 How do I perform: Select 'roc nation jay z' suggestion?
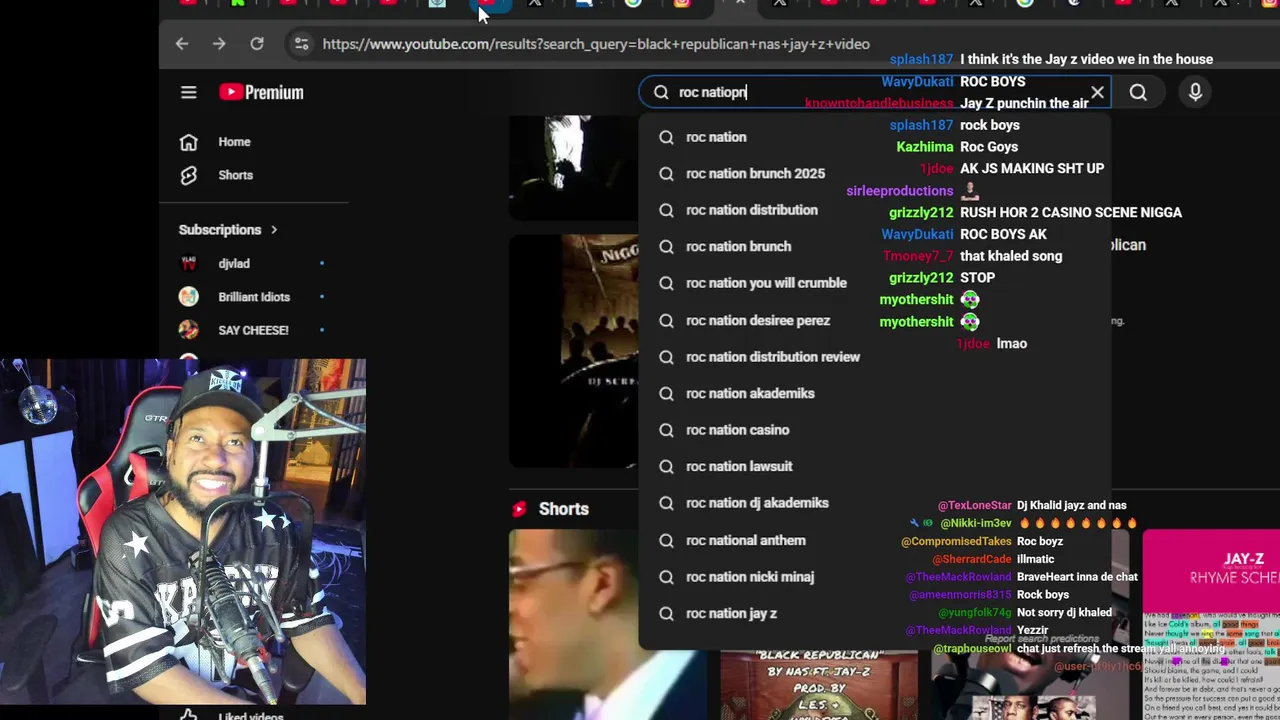pyautogui.click(x=875, y=613)
